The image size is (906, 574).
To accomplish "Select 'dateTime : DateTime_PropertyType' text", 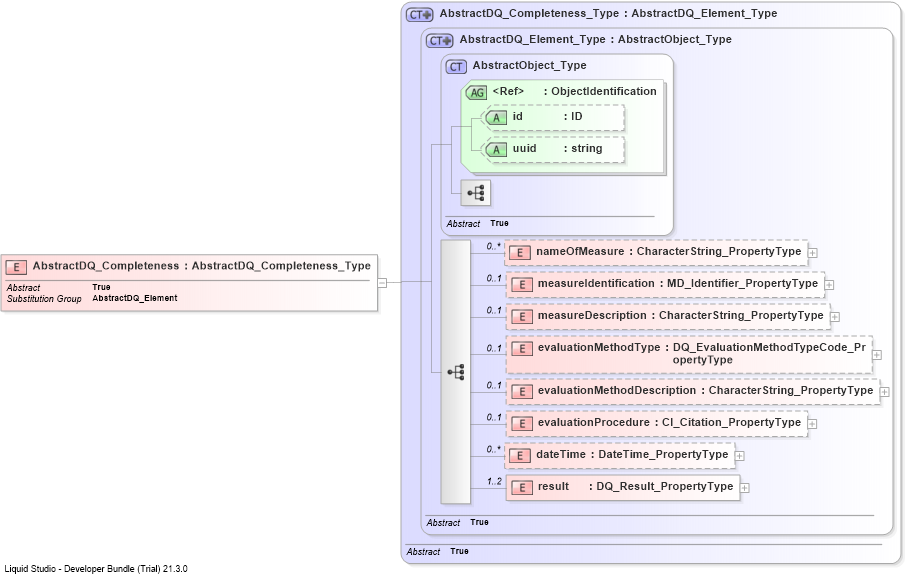I will 632,454.
